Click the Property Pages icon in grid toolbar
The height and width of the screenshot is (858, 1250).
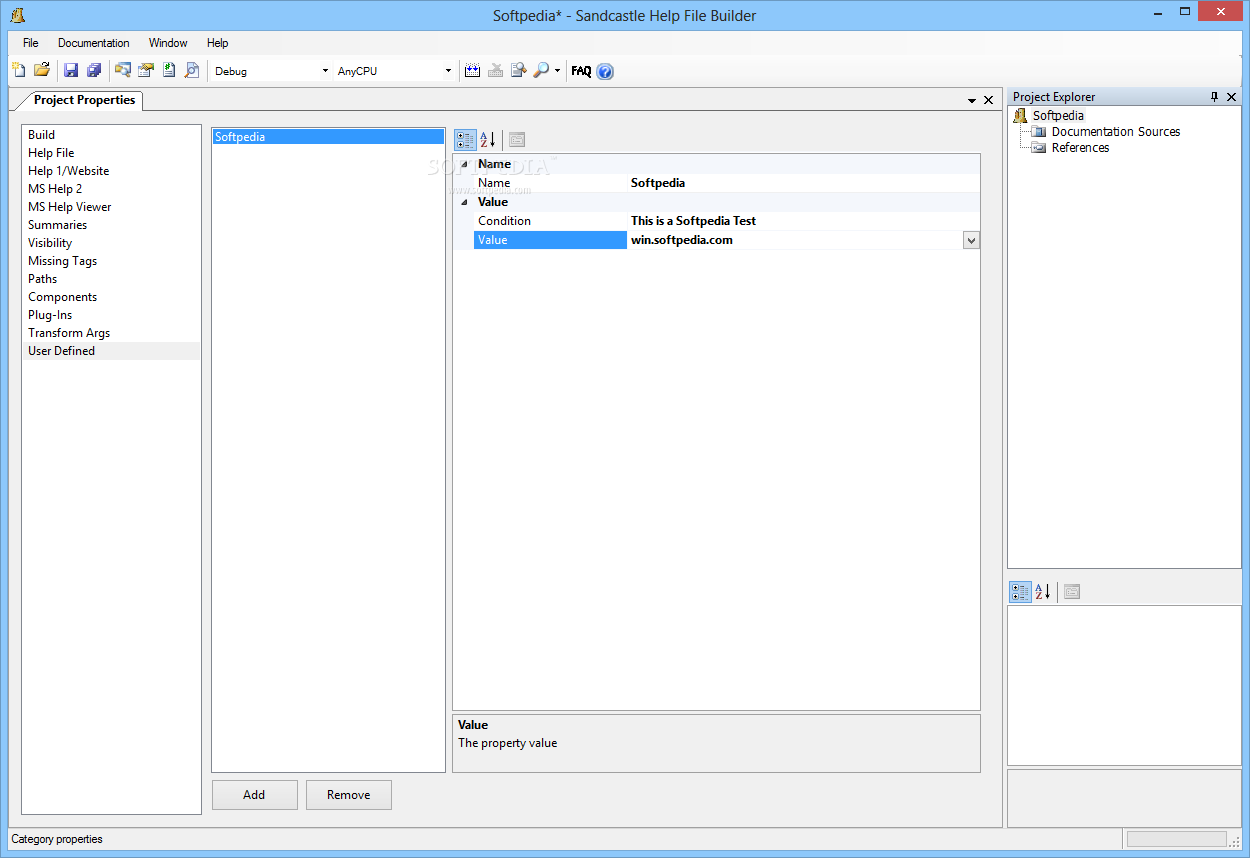517,140
